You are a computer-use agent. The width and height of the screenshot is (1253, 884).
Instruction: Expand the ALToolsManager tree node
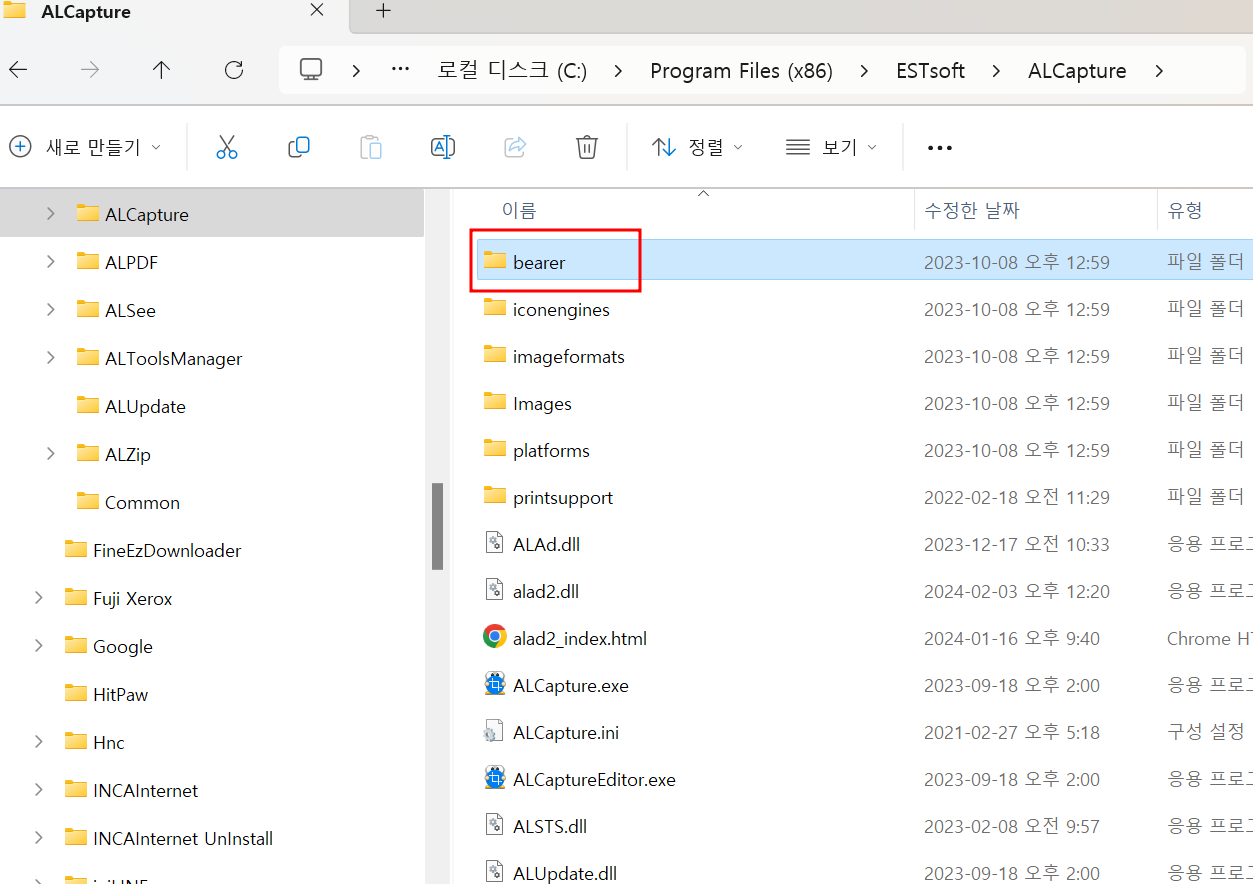50,357
